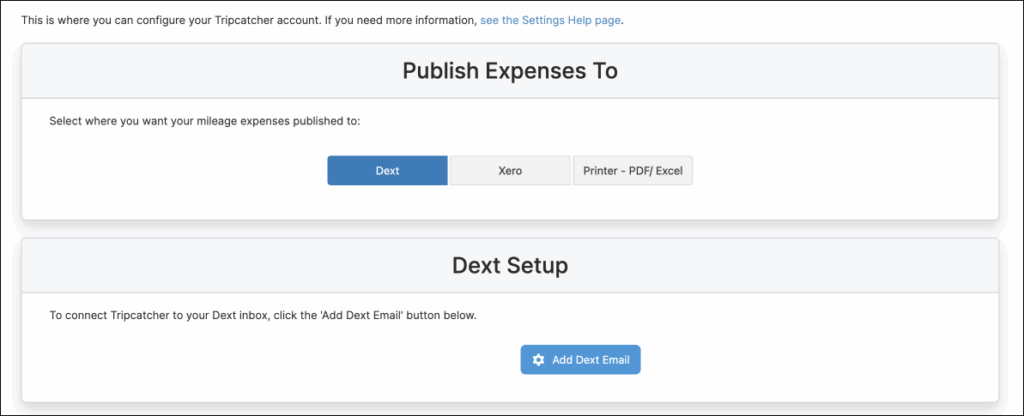Screen dimensions: 1024x416
Task: Click the Dext Setup section heading
Action: pos(510,266)
